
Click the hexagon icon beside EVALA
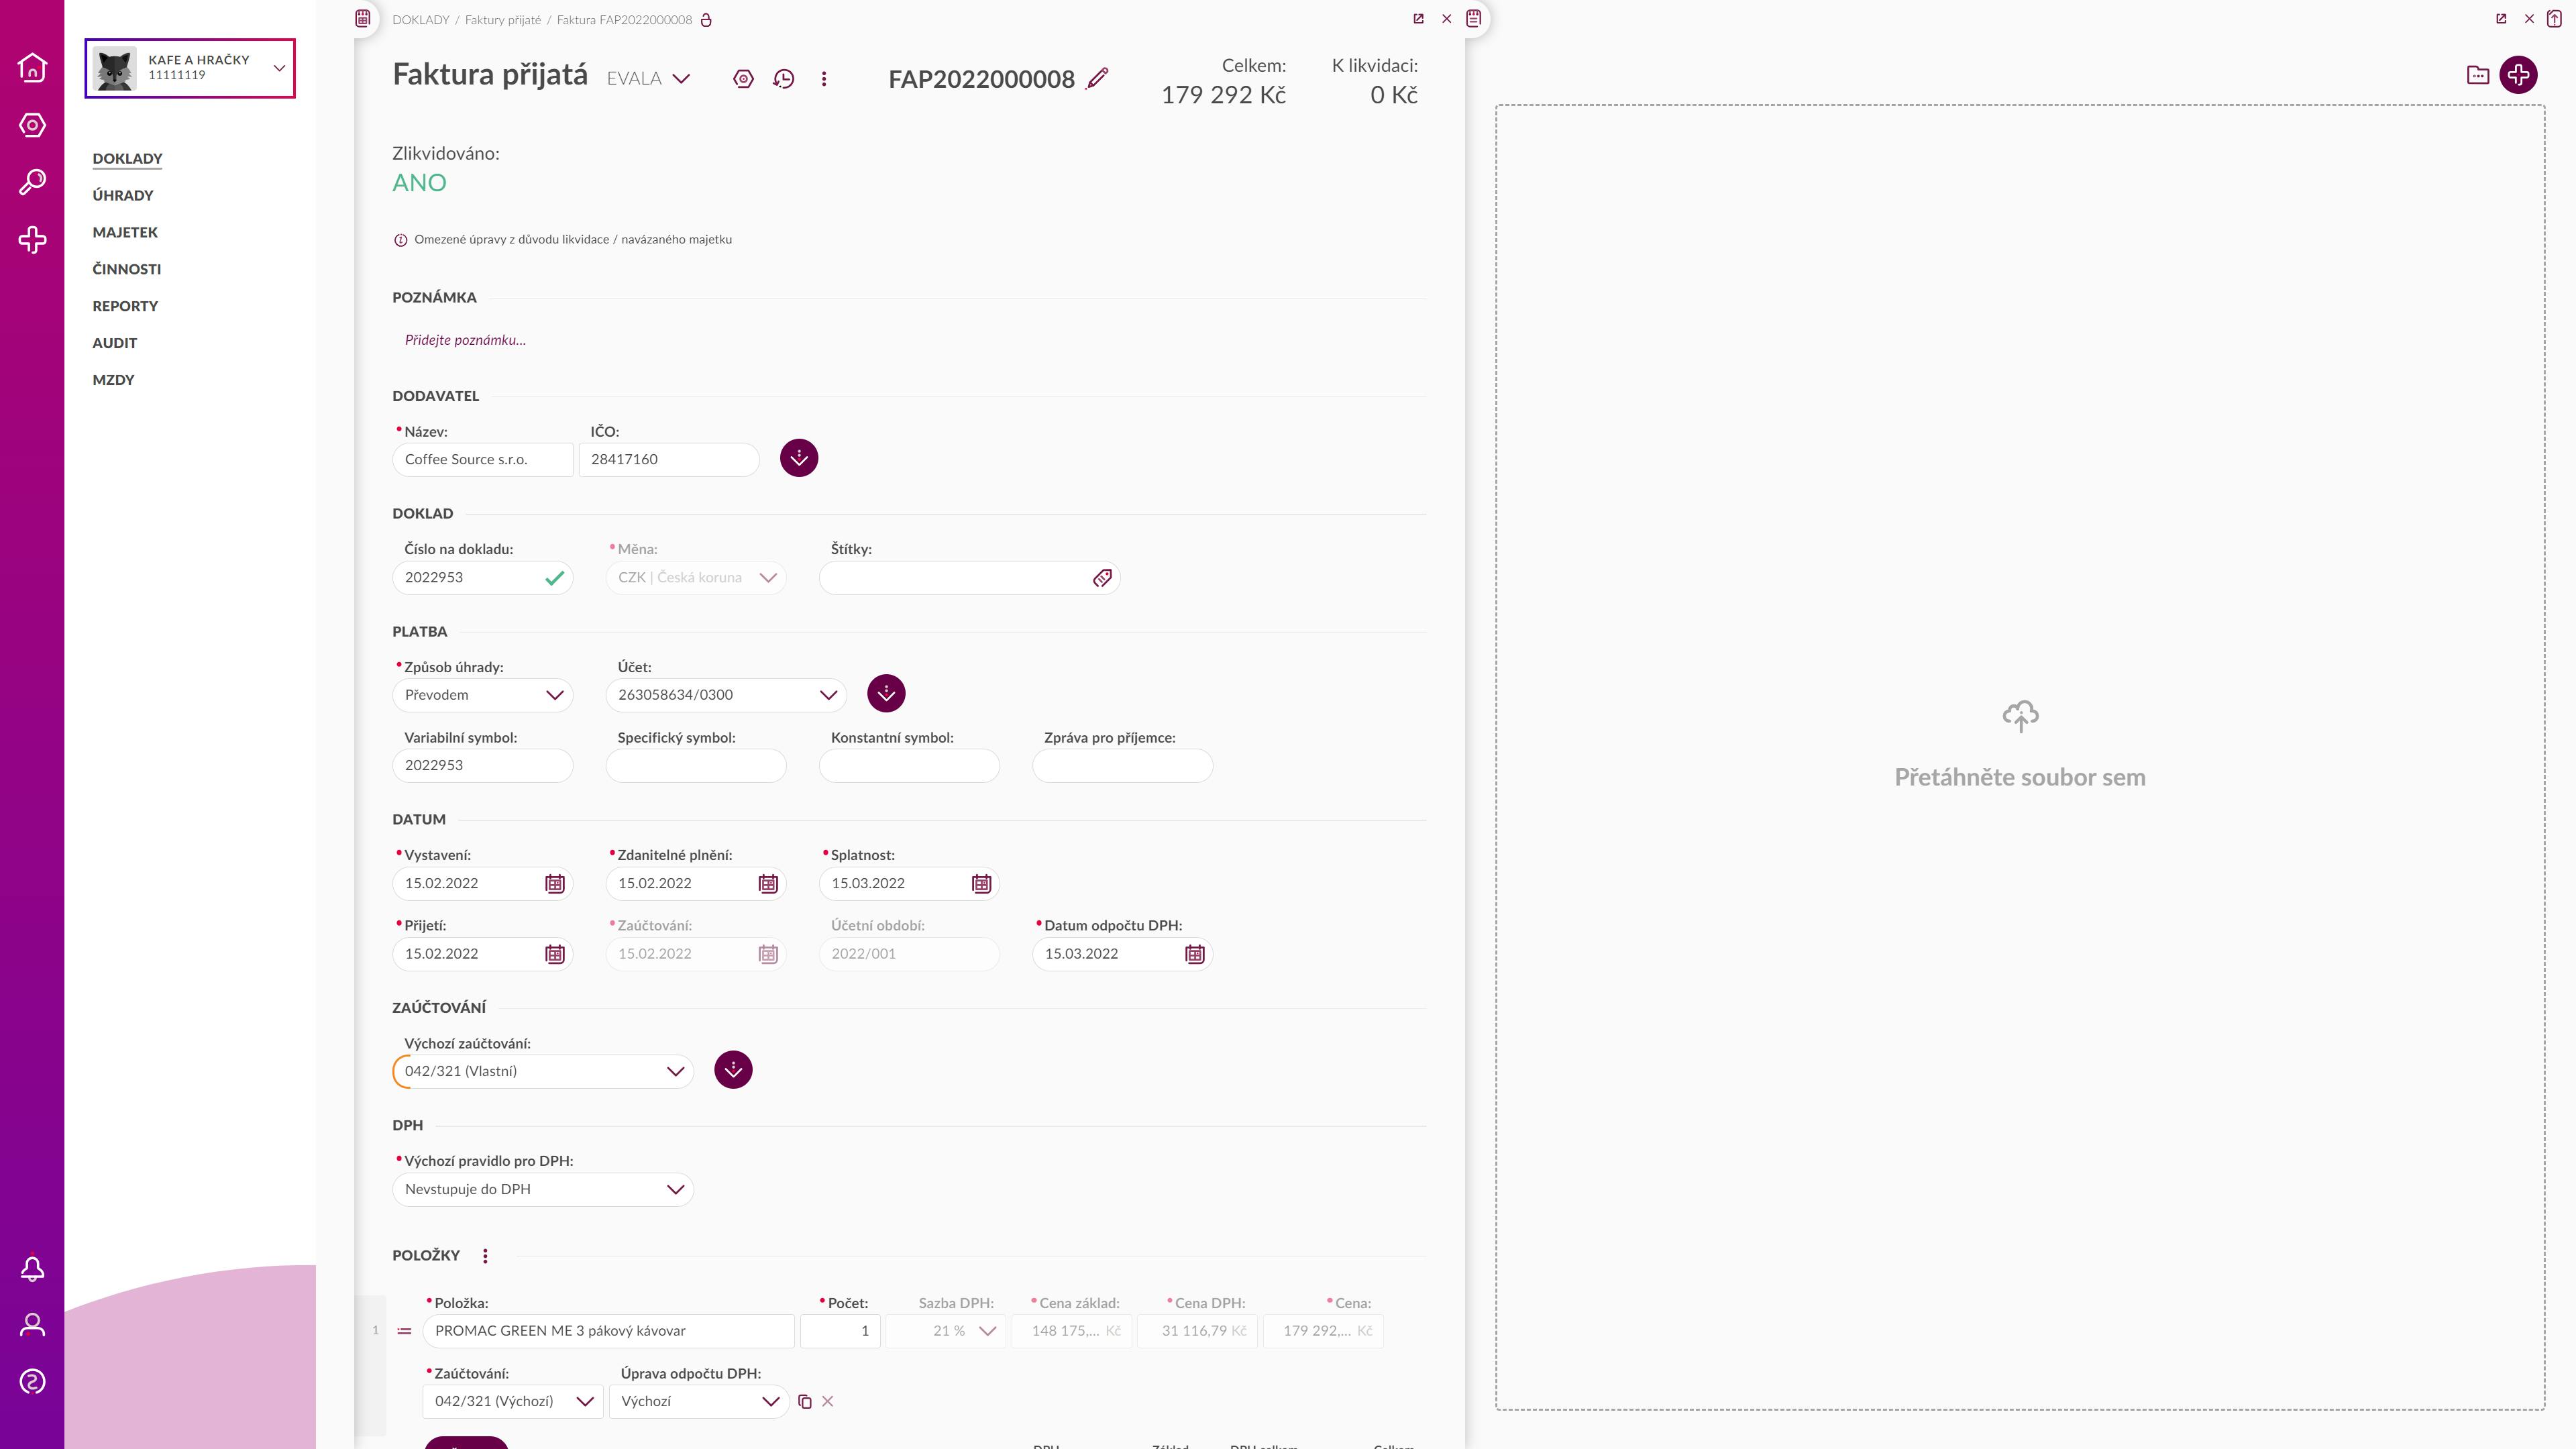[743, 79]
